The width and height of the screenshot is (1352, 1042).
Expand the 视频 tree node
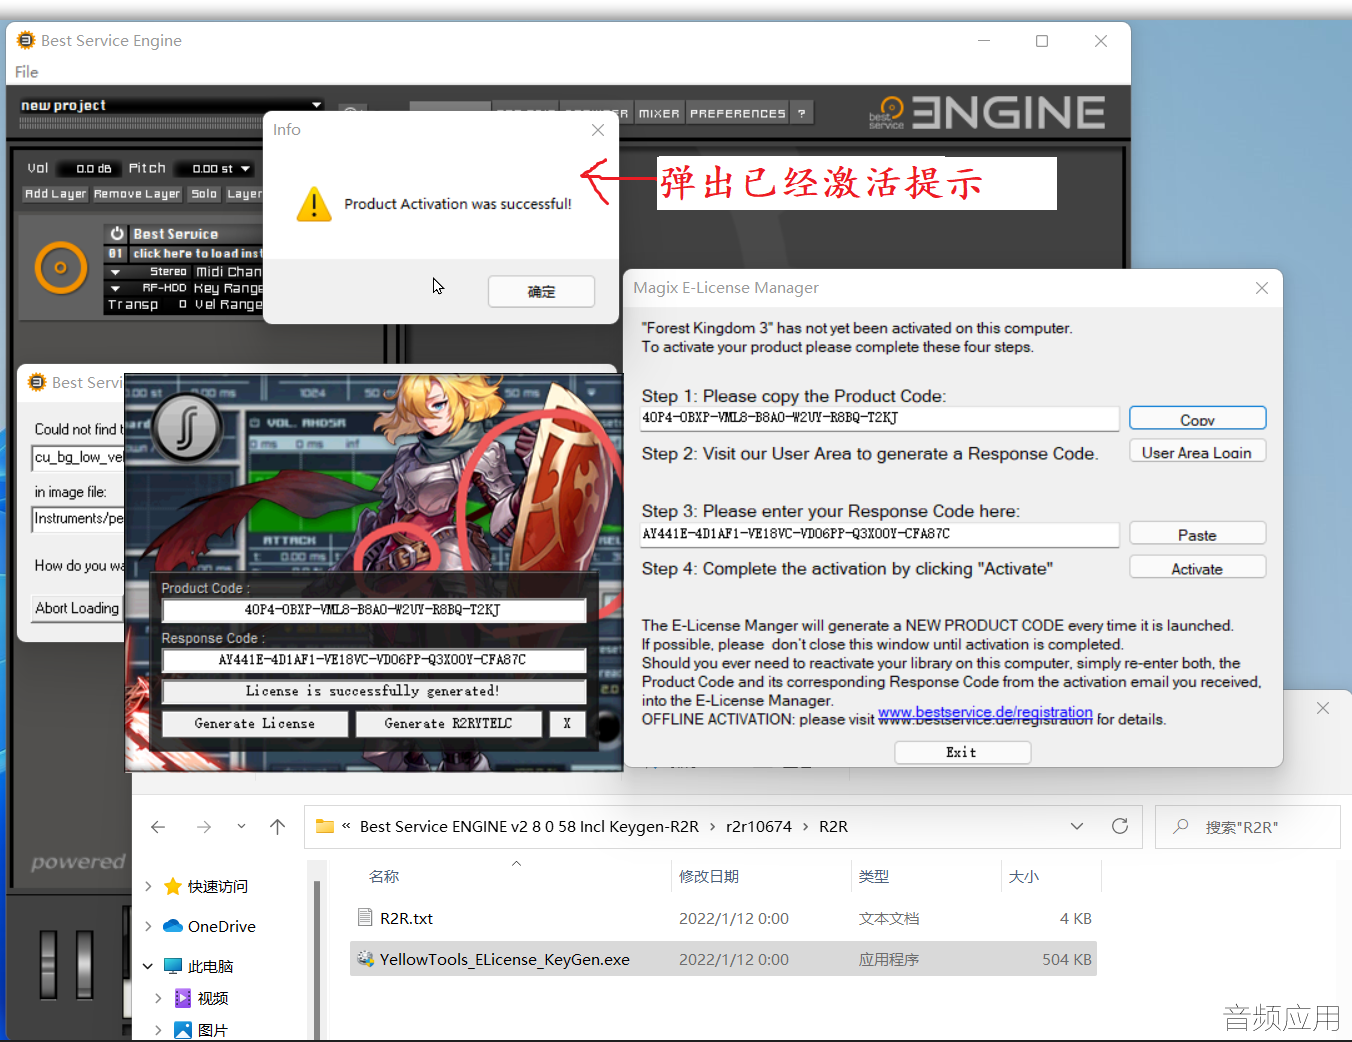(158, 998)
